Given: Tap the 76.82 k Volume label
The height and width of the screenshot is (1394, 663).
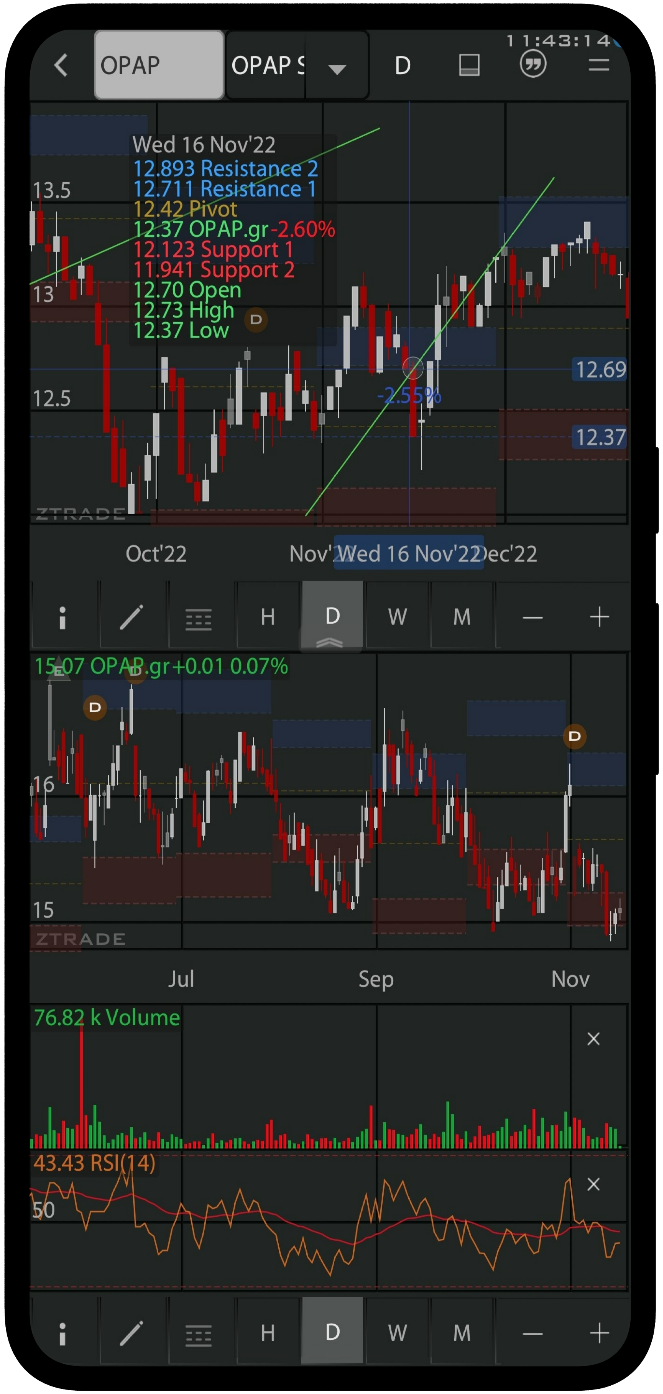Looking at the screenshot, I should pos(107,1018).
